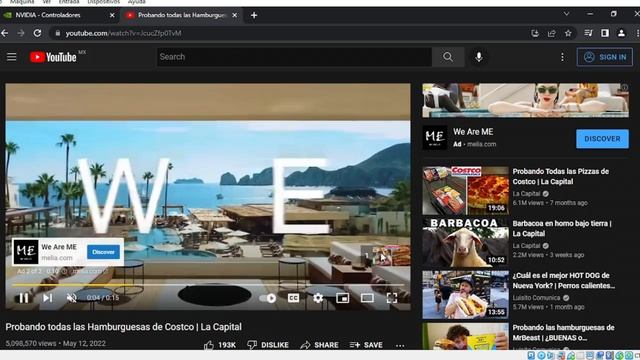Open player settings gear

(x=318, y=298)
